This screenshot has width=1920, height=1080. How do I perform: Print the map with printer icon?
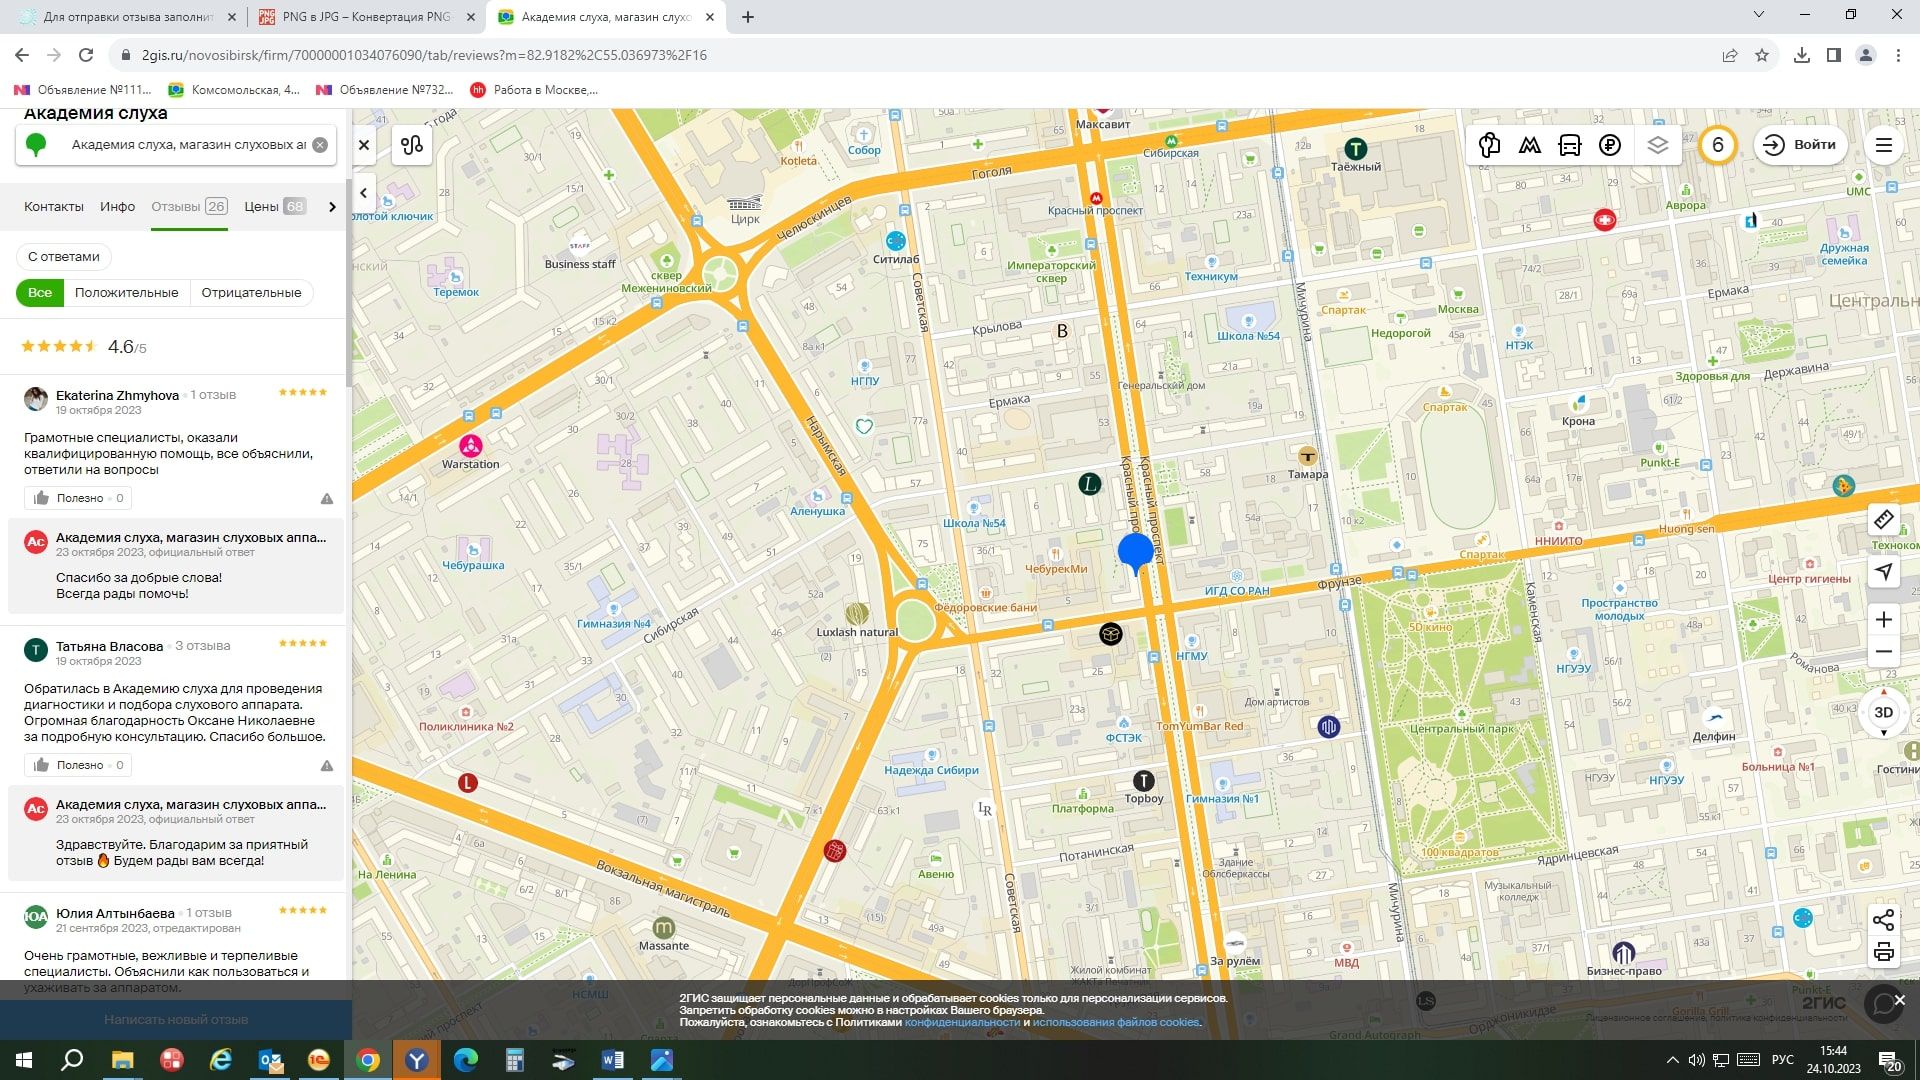1883,952
